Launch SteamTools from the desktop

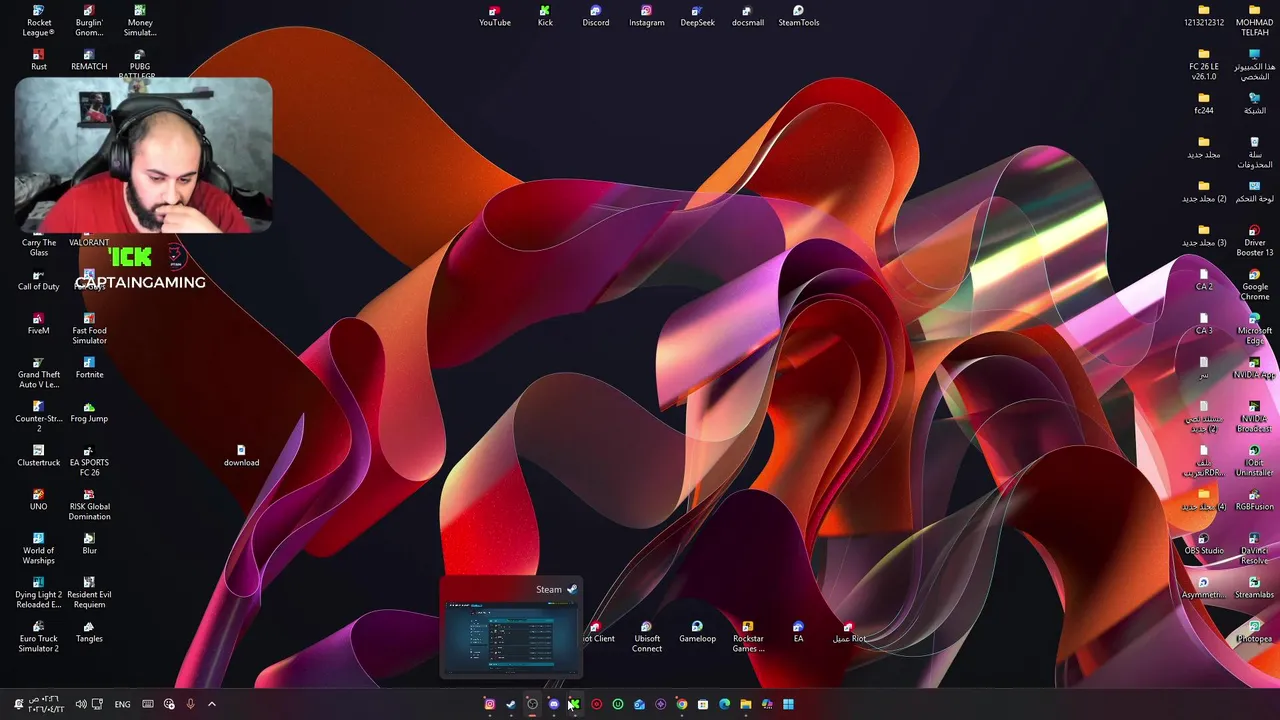pos(799,15)
